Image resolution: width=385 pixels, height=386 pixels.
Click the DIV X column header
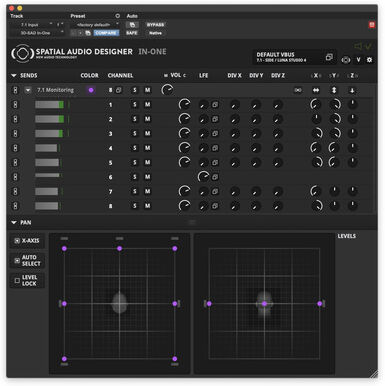click(x=234, y=76)
